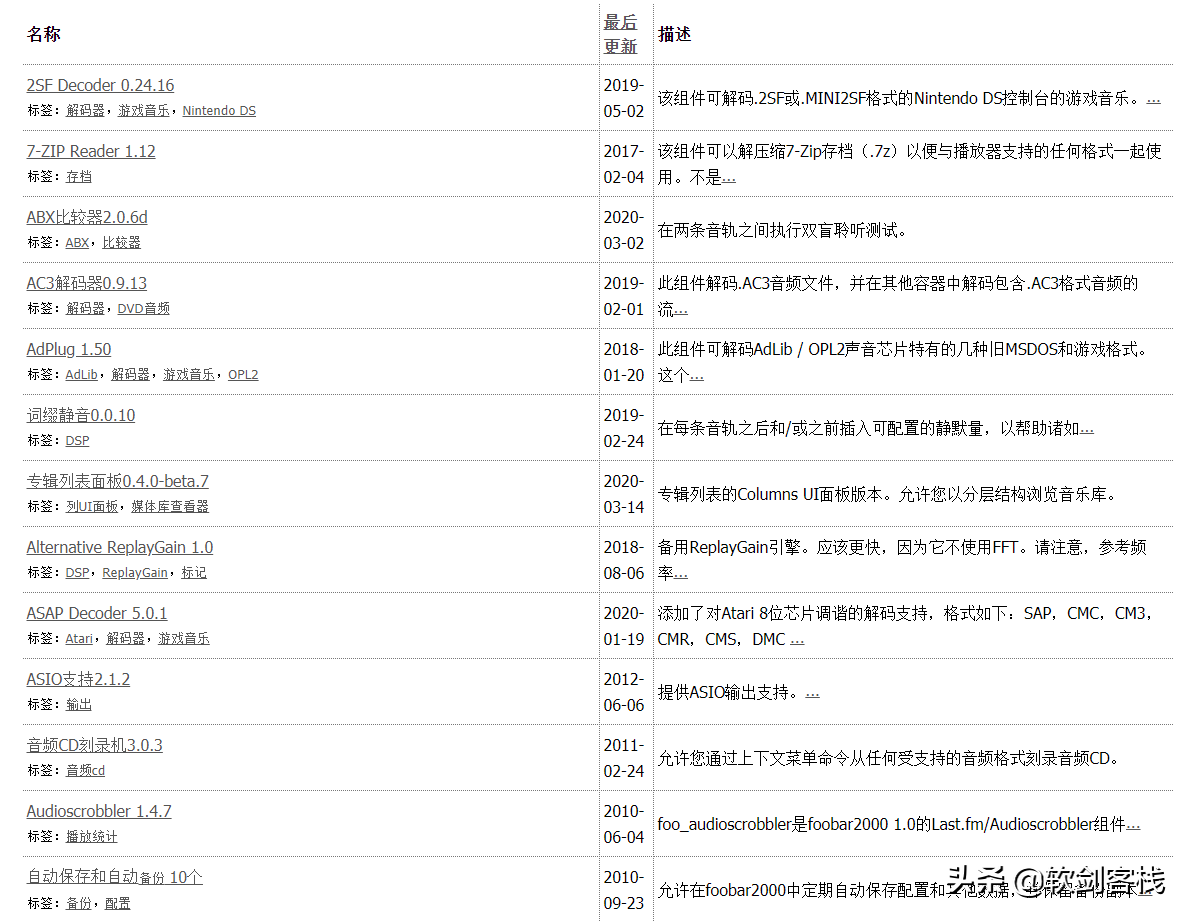This screenshot has width=1192, height=922.
Task: Select the Atari tag
Action: coord(79,639)
